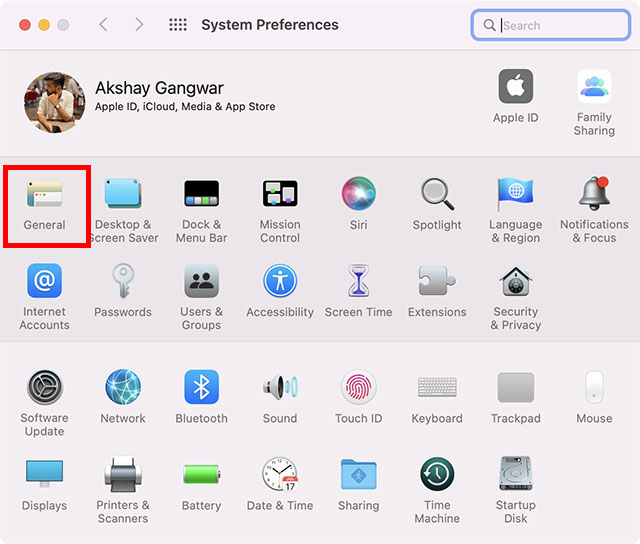Close the System Preferences window

click(x=25, y=25)
